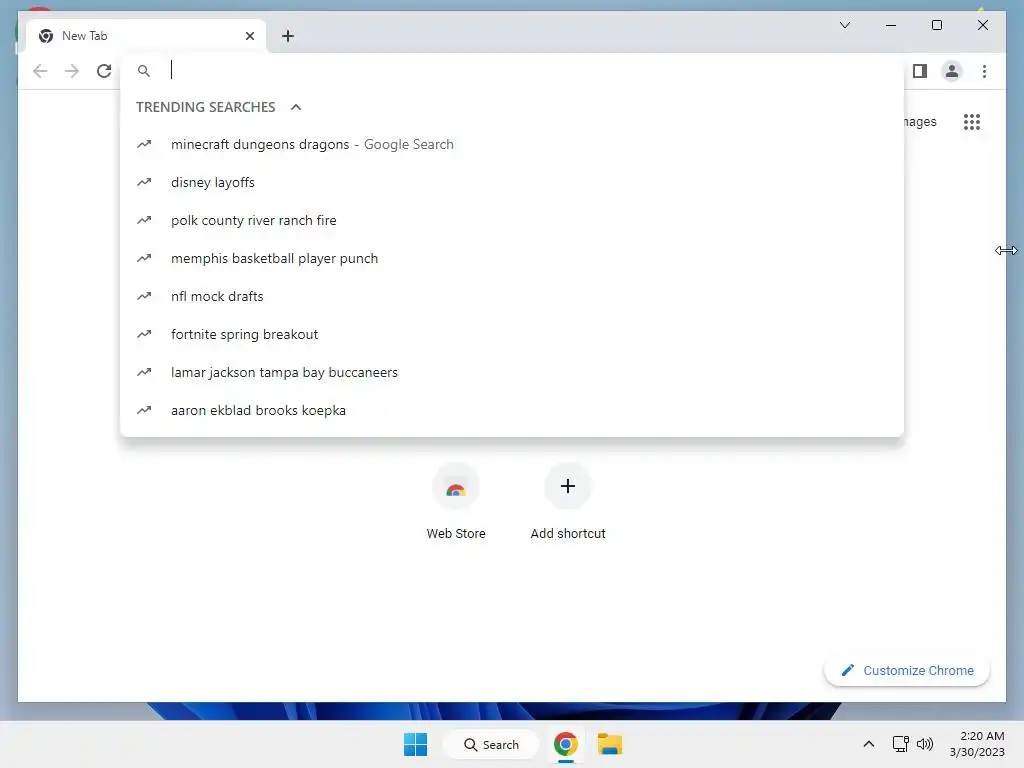This screenshot has height=768, width=1024.
Task: Reload the current page
Action: click(104, 71)
